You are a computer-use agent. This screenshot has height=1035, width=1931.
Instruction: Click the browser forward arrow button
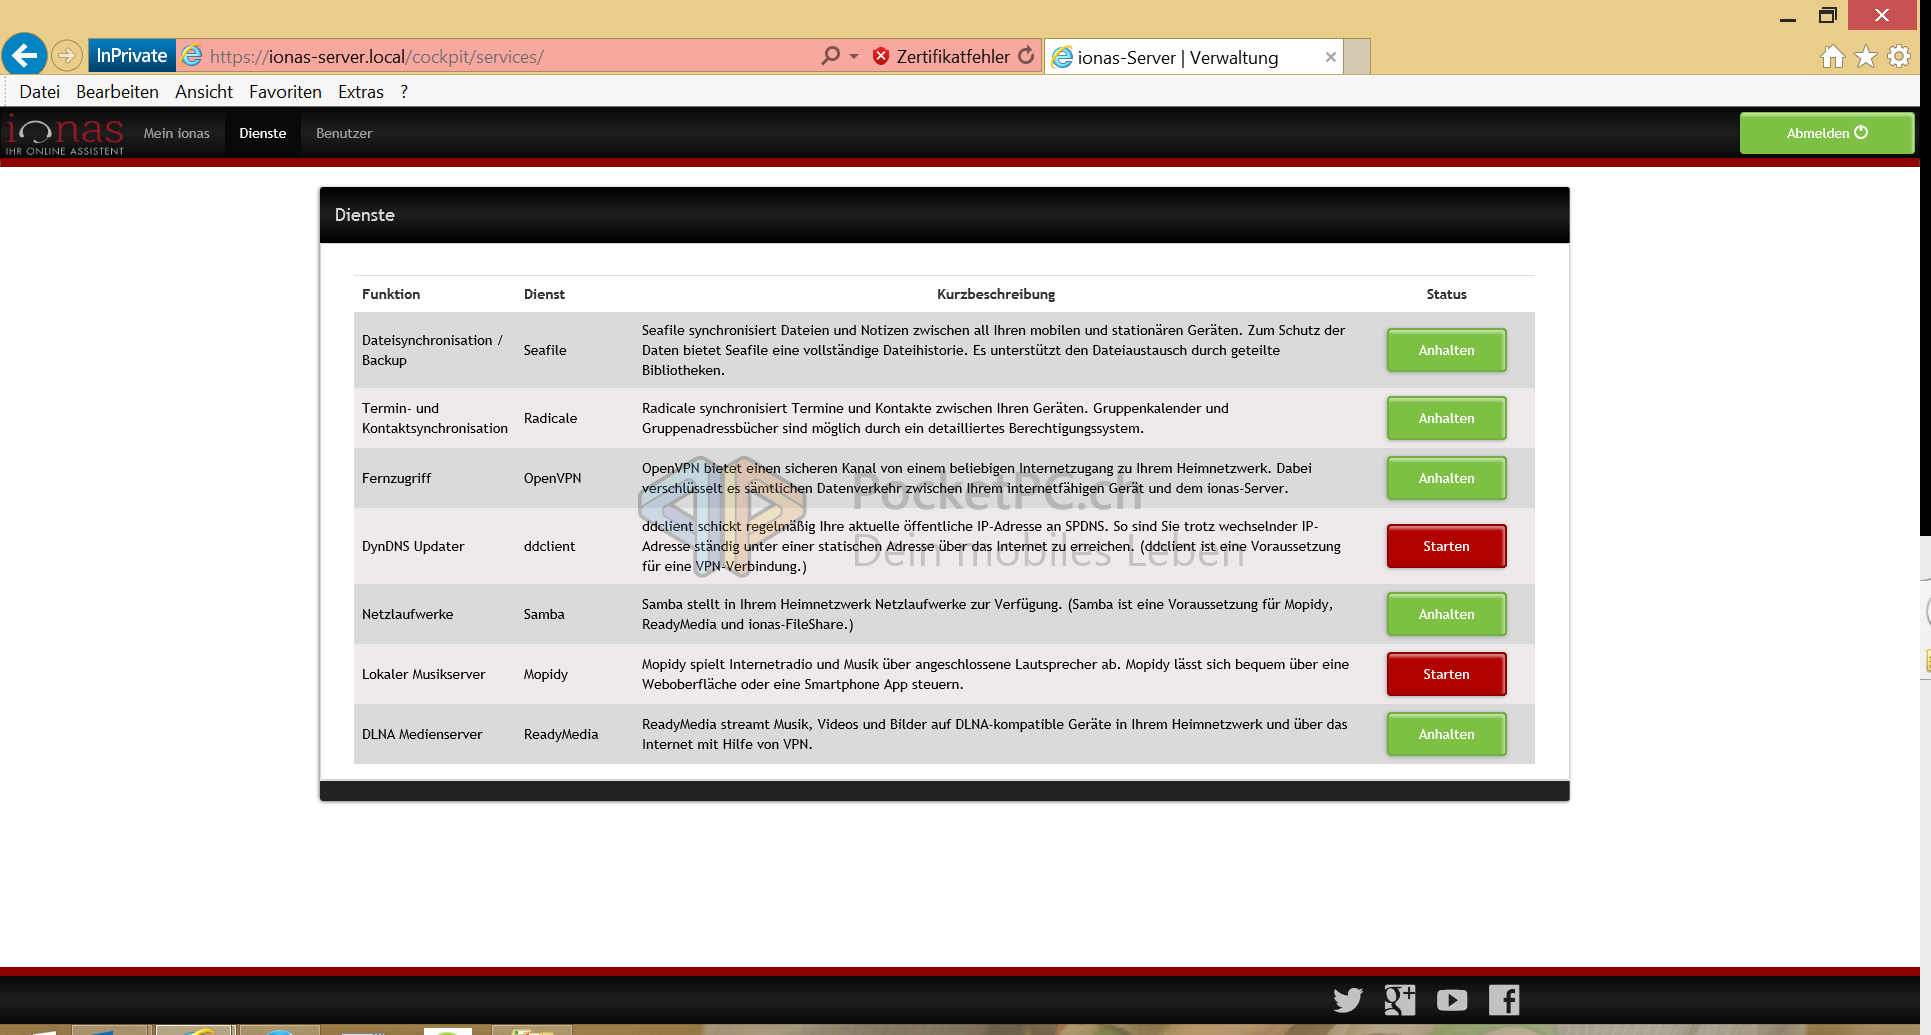point(67,56)
